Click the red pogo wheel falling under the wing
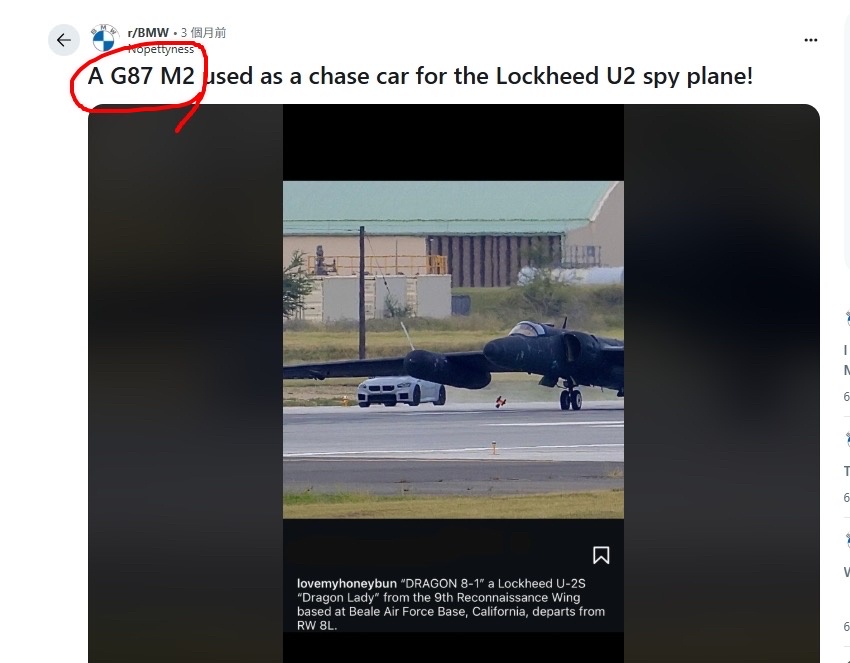Image resolution: width=850 pixels, height=663 pixels. (x=500, y=402)
